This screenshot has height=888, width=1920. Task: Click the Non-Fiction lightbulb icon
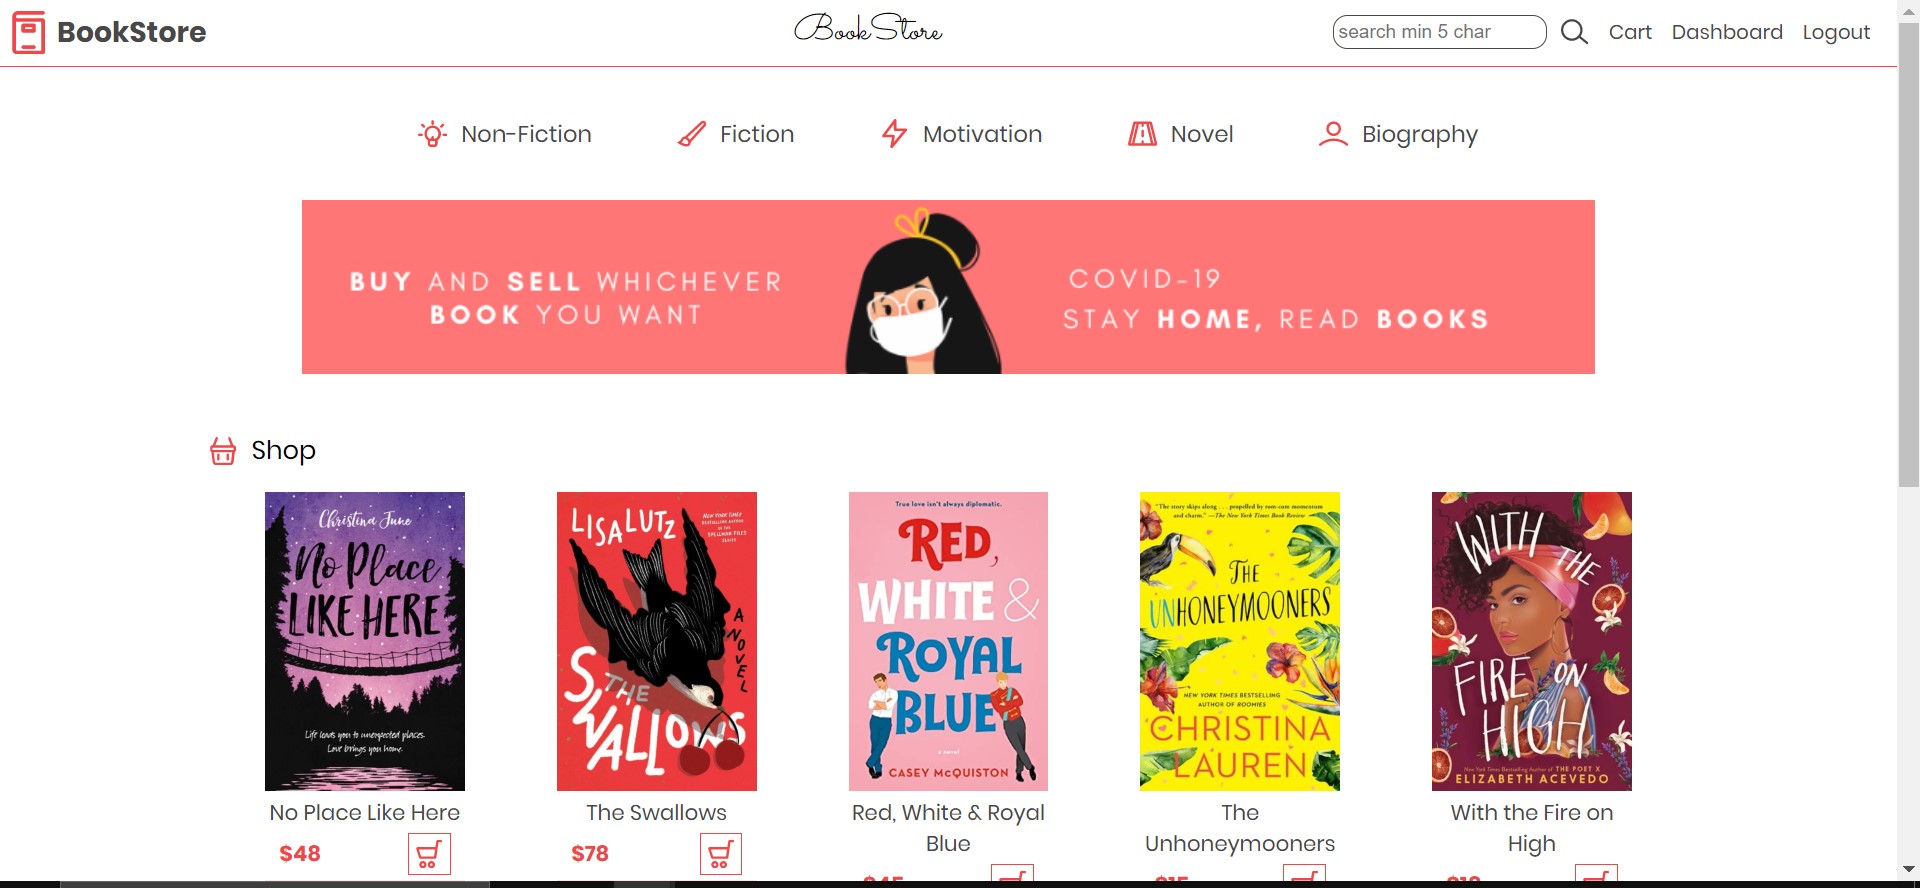(x=432, y=134)
